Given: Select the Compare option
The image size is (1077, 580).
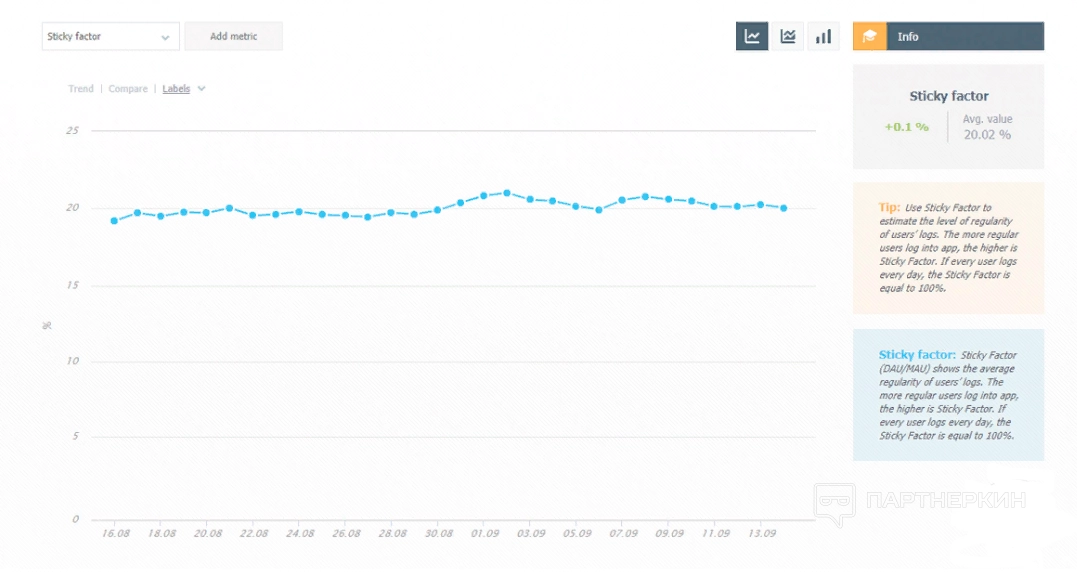Looking at the screenshot, I should point(128,89).
